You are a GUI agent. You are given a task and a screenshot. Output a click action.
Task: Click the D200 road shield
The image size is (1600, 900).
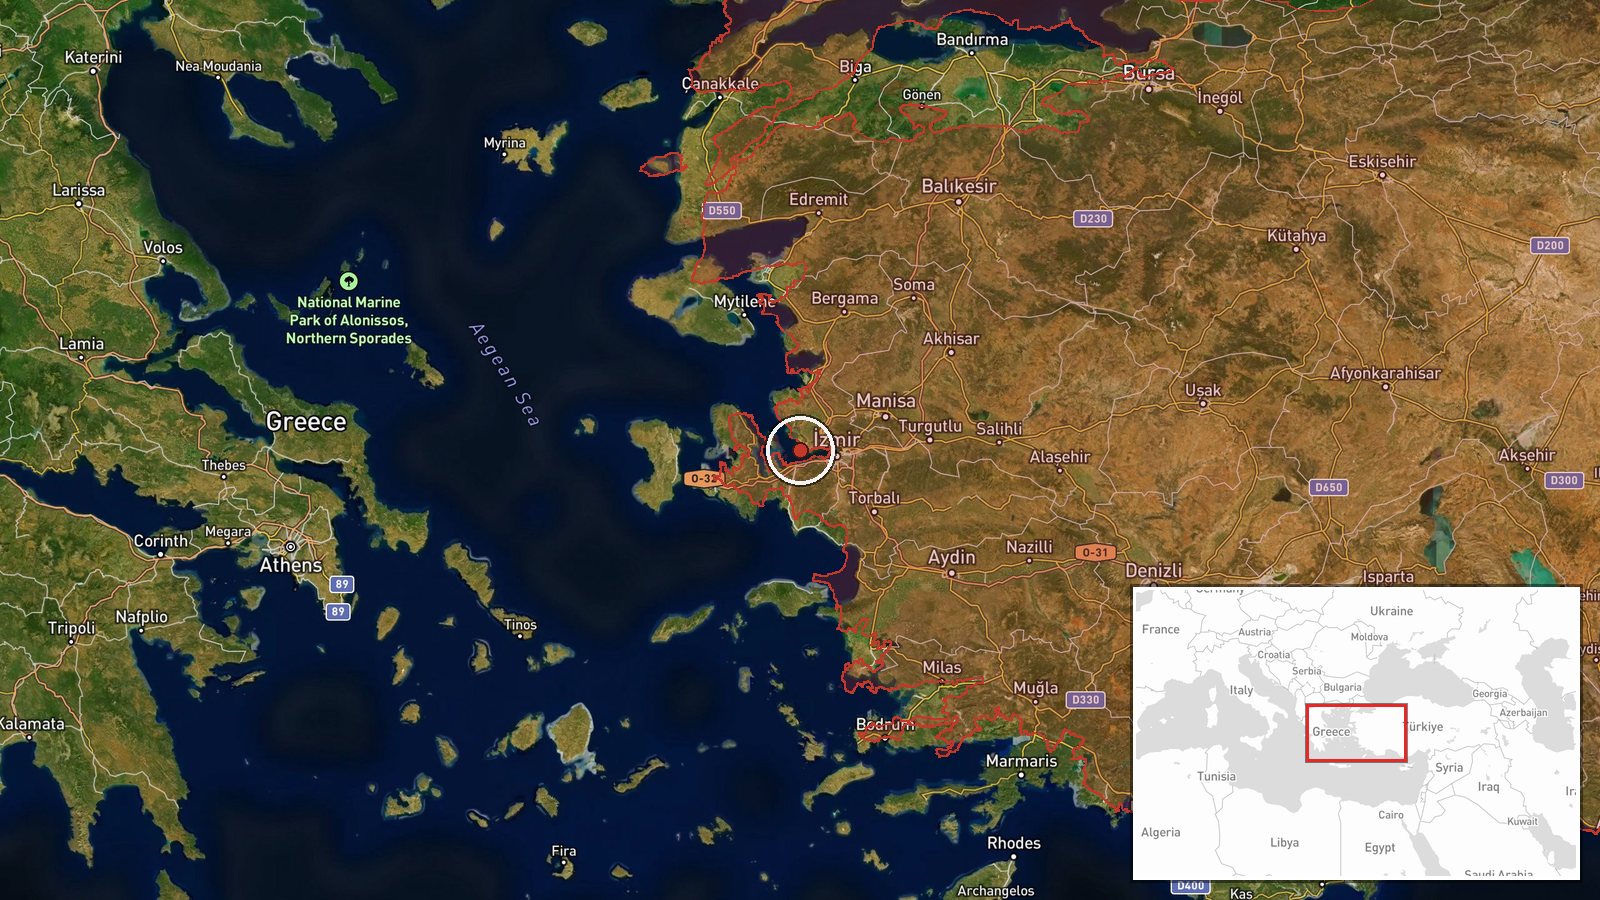pyautogui.click(x=1550, y=246)
